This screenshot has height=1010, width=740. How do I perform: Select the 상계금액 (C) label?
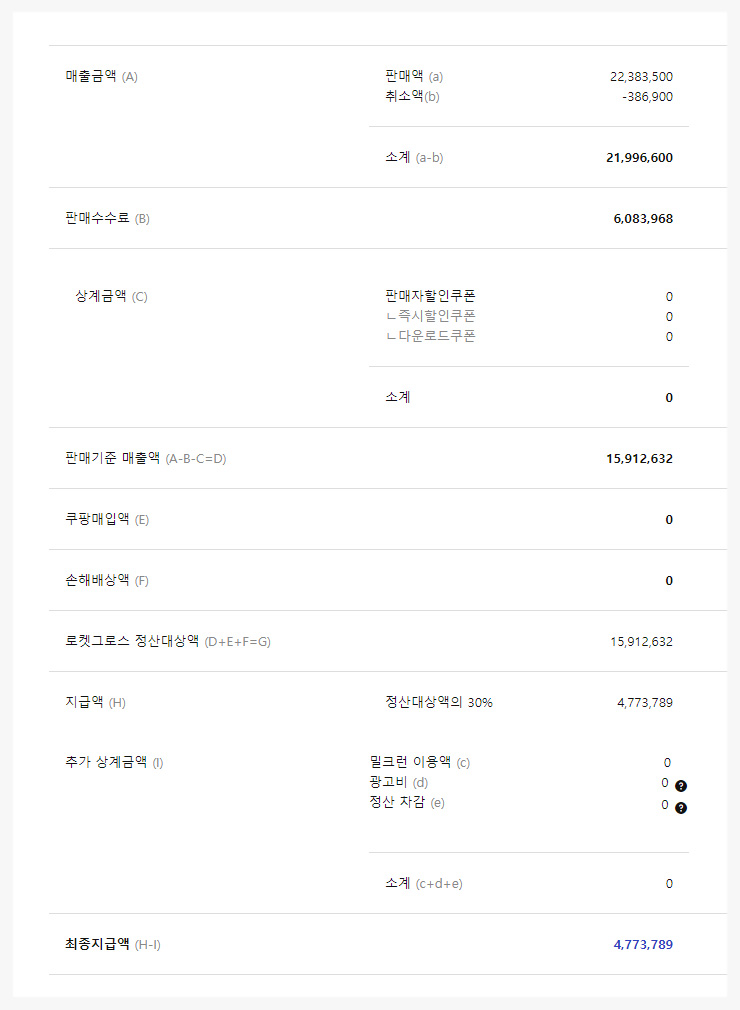[x=111, y=296]
